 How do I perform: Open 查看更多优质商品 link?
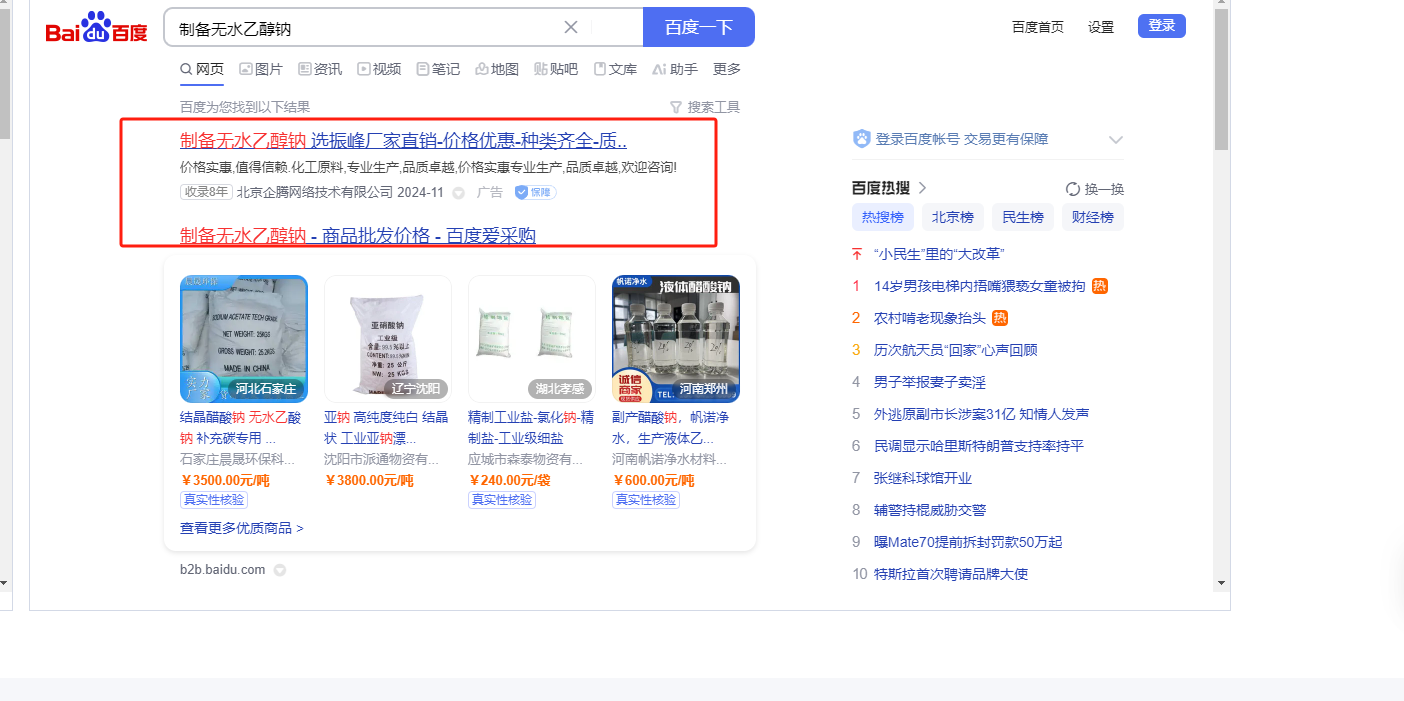(x=242, y=528)
